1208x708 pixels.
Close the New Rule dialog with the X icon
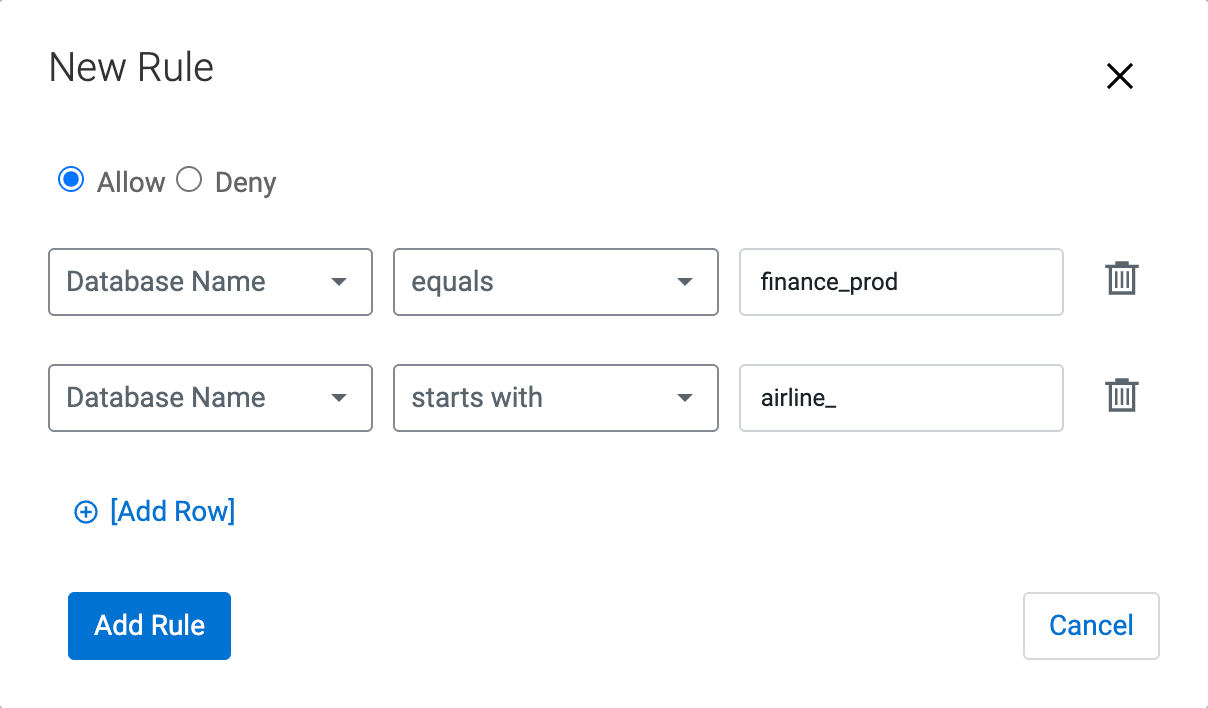click(1119, 76)
